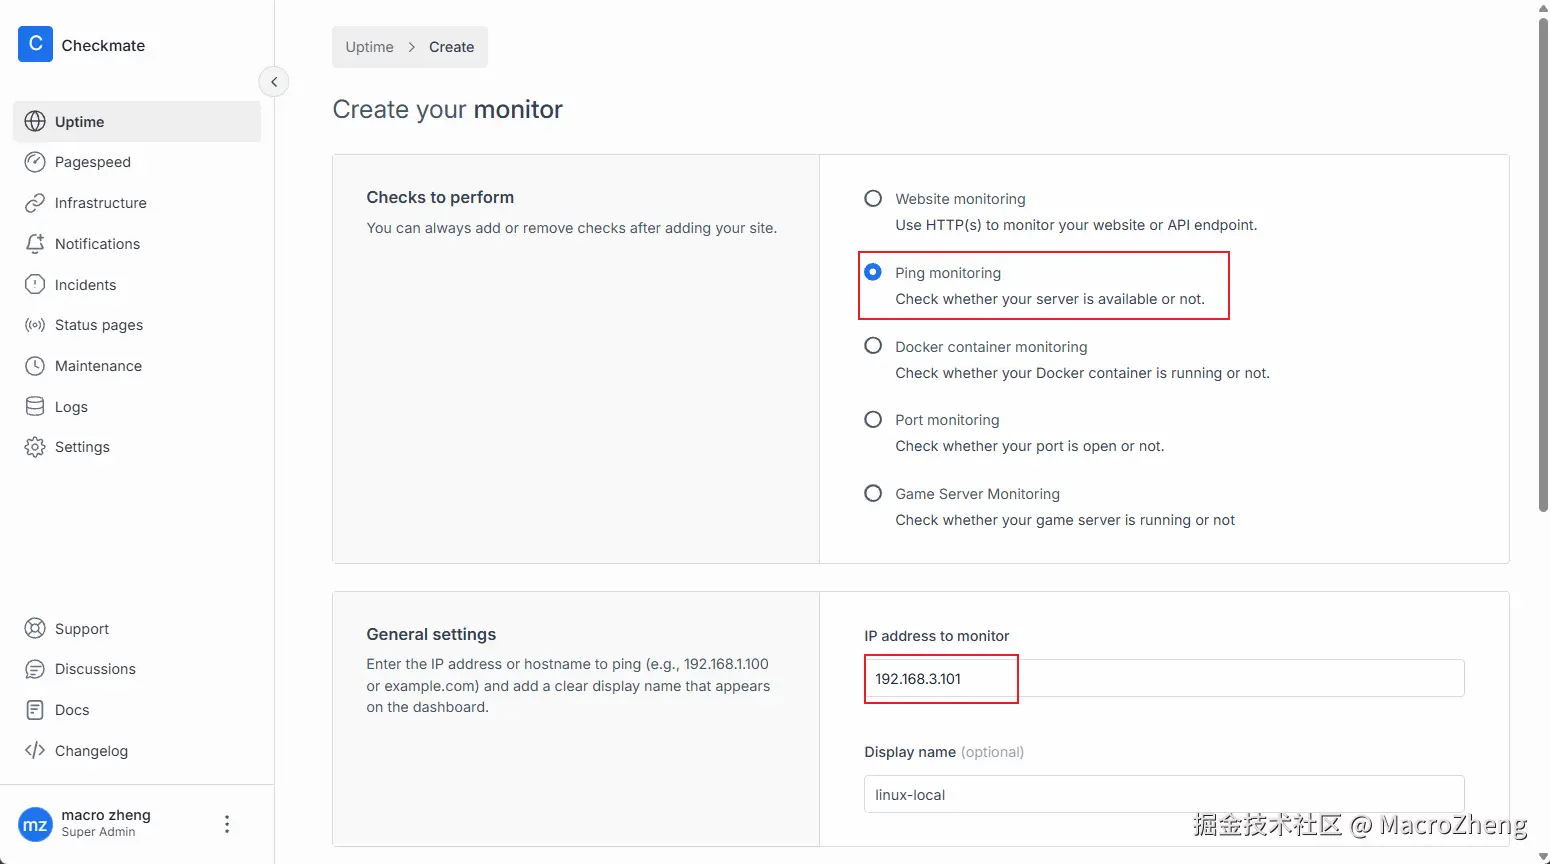Click the Settings gear icon
This screenshot has width=1550, height=864.
(35, 447)
